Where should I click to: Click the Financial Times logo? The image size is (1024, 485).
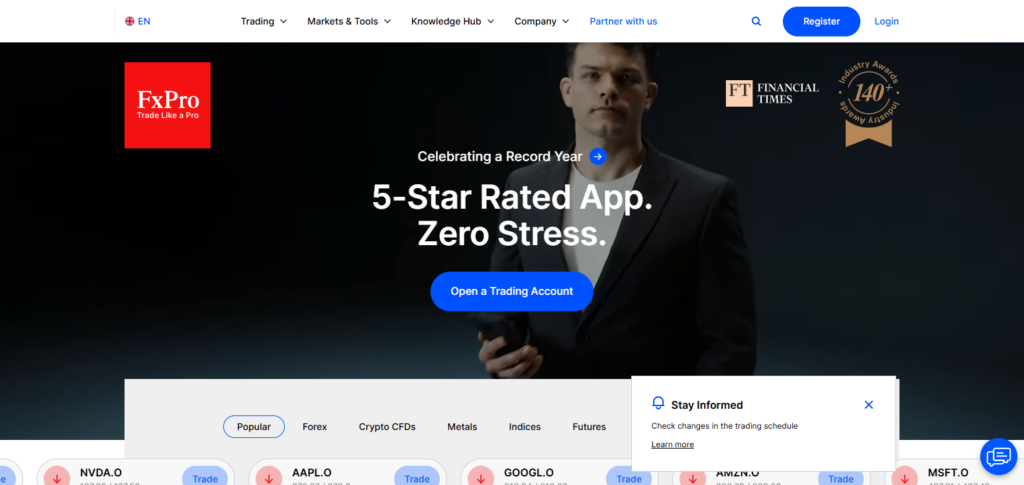[x=772, y=93]
